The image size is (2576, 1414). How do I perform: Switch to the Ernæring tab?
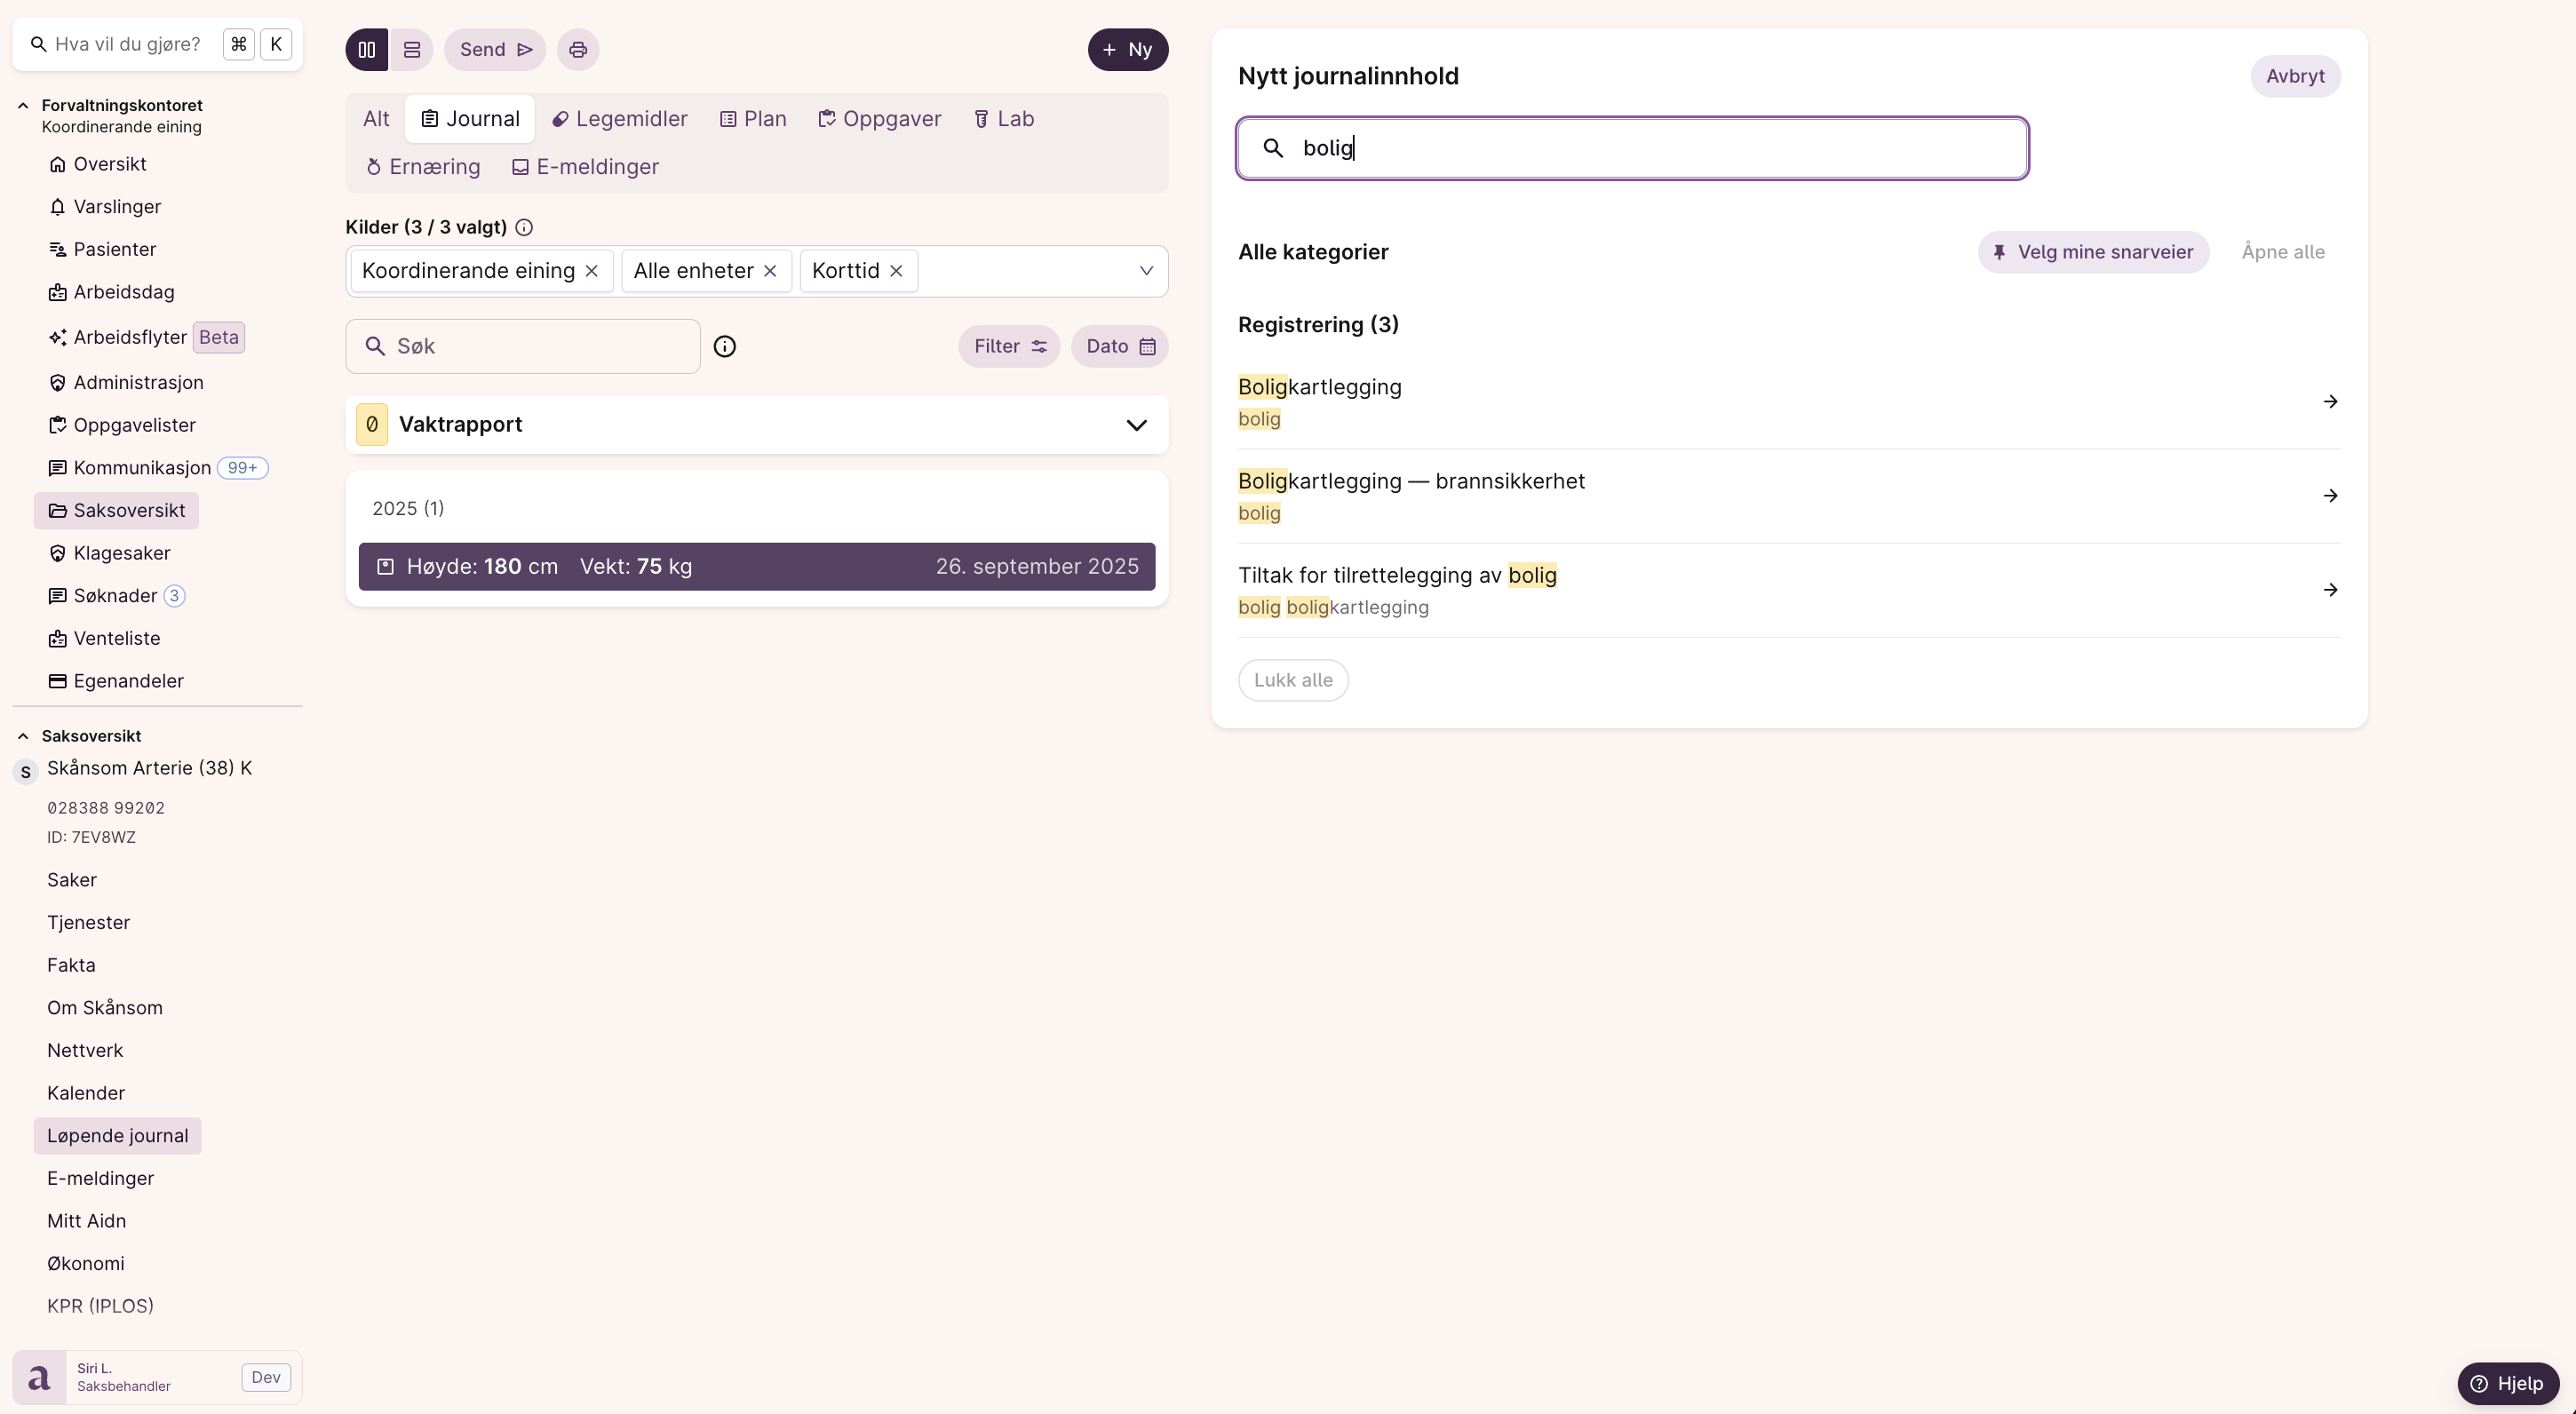(x=423, y=167)
